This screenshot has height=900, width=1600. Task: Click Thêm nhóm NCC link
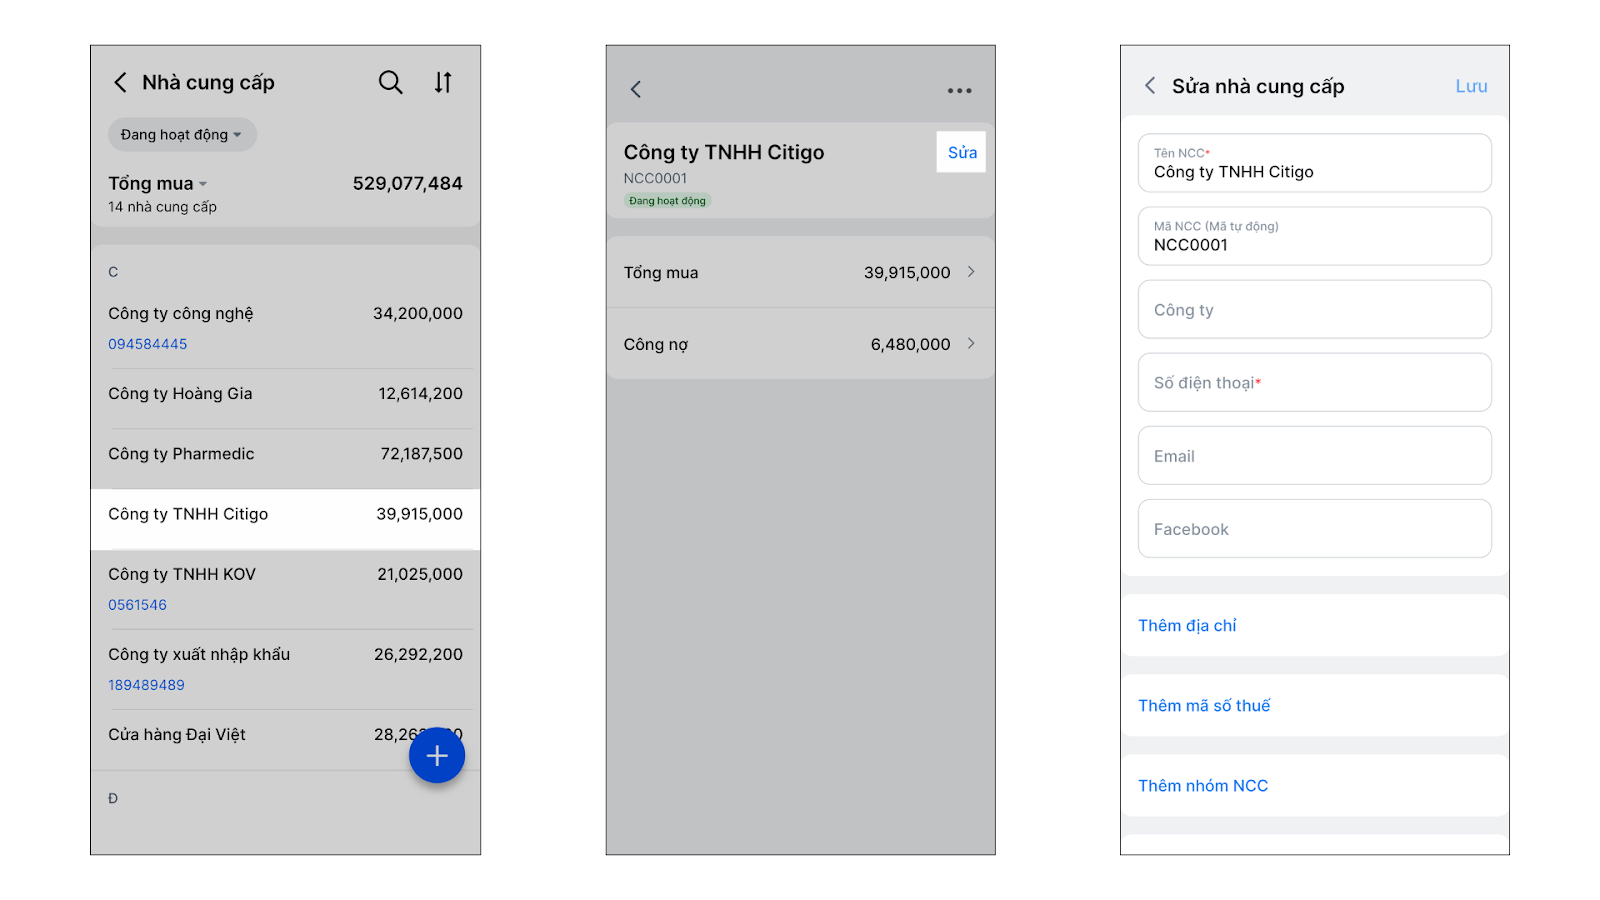1203,786
